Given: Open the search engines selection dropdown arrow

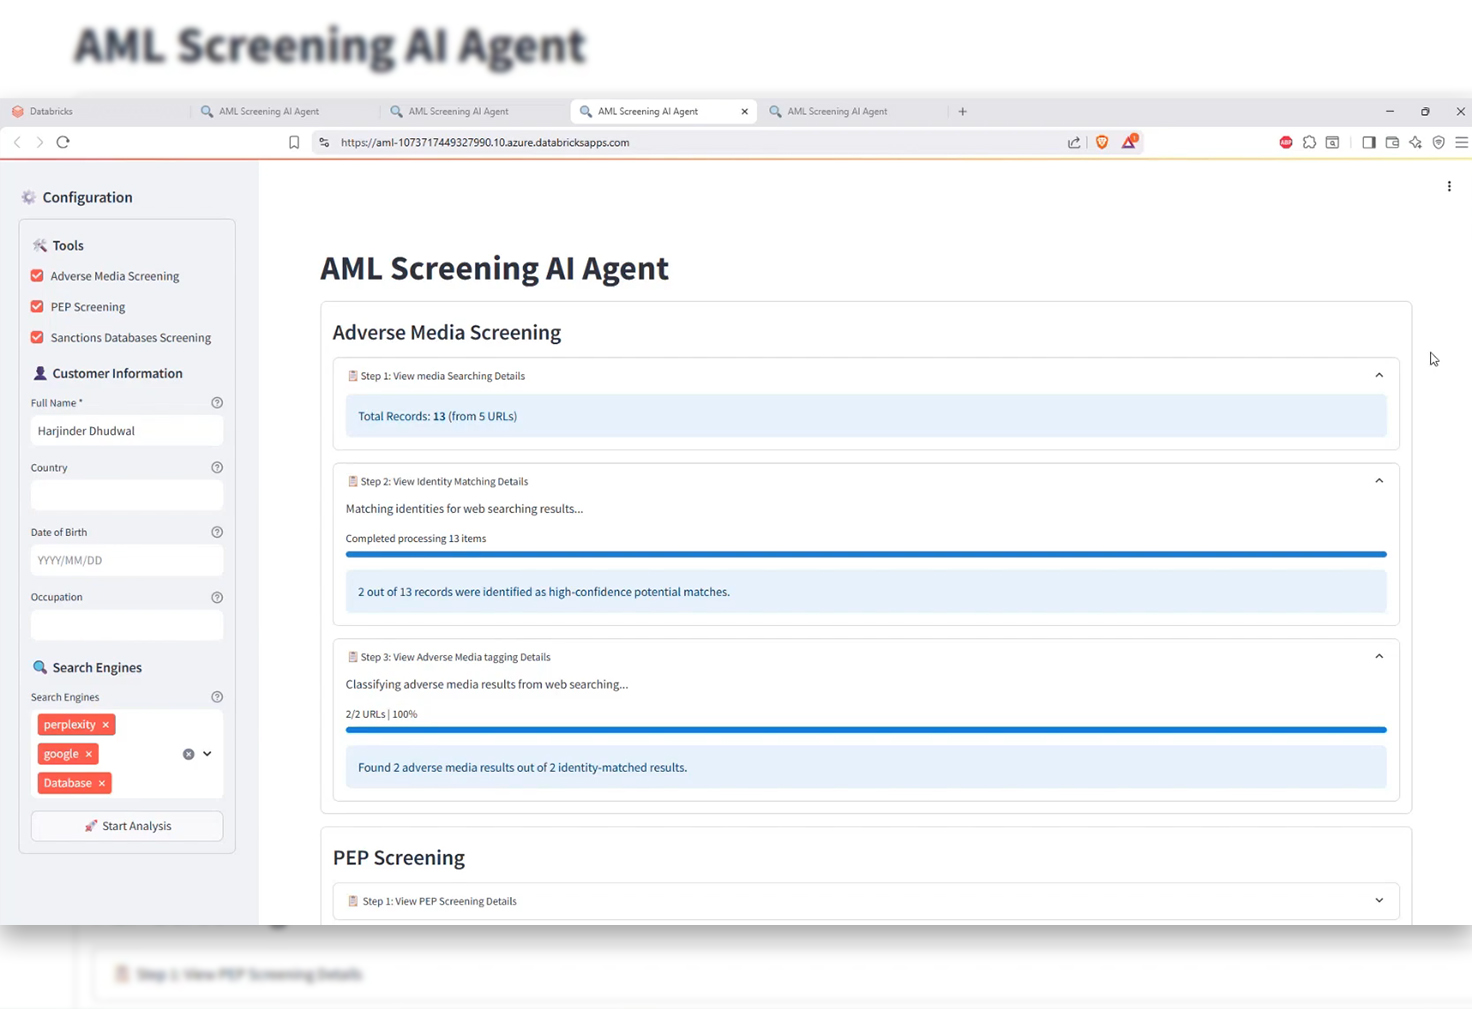Looking at the screenshot, I should (207, 753).
